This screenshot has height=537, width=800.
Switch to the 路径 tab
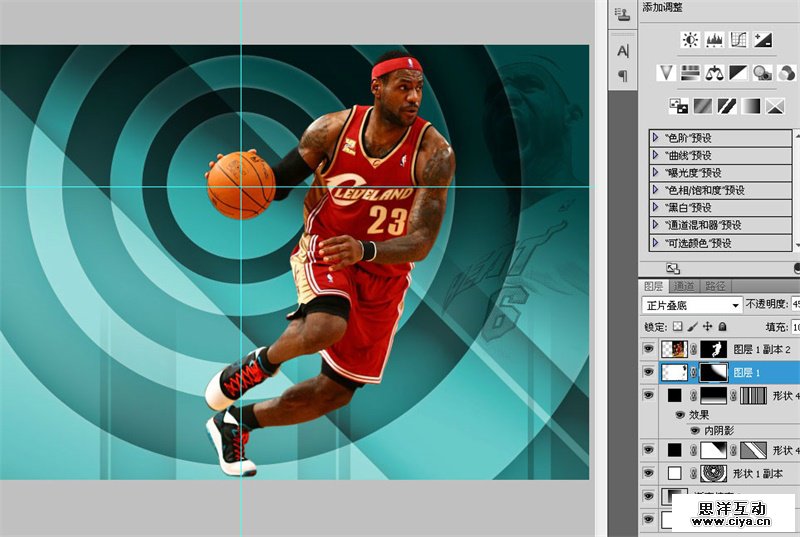[714, 286]
